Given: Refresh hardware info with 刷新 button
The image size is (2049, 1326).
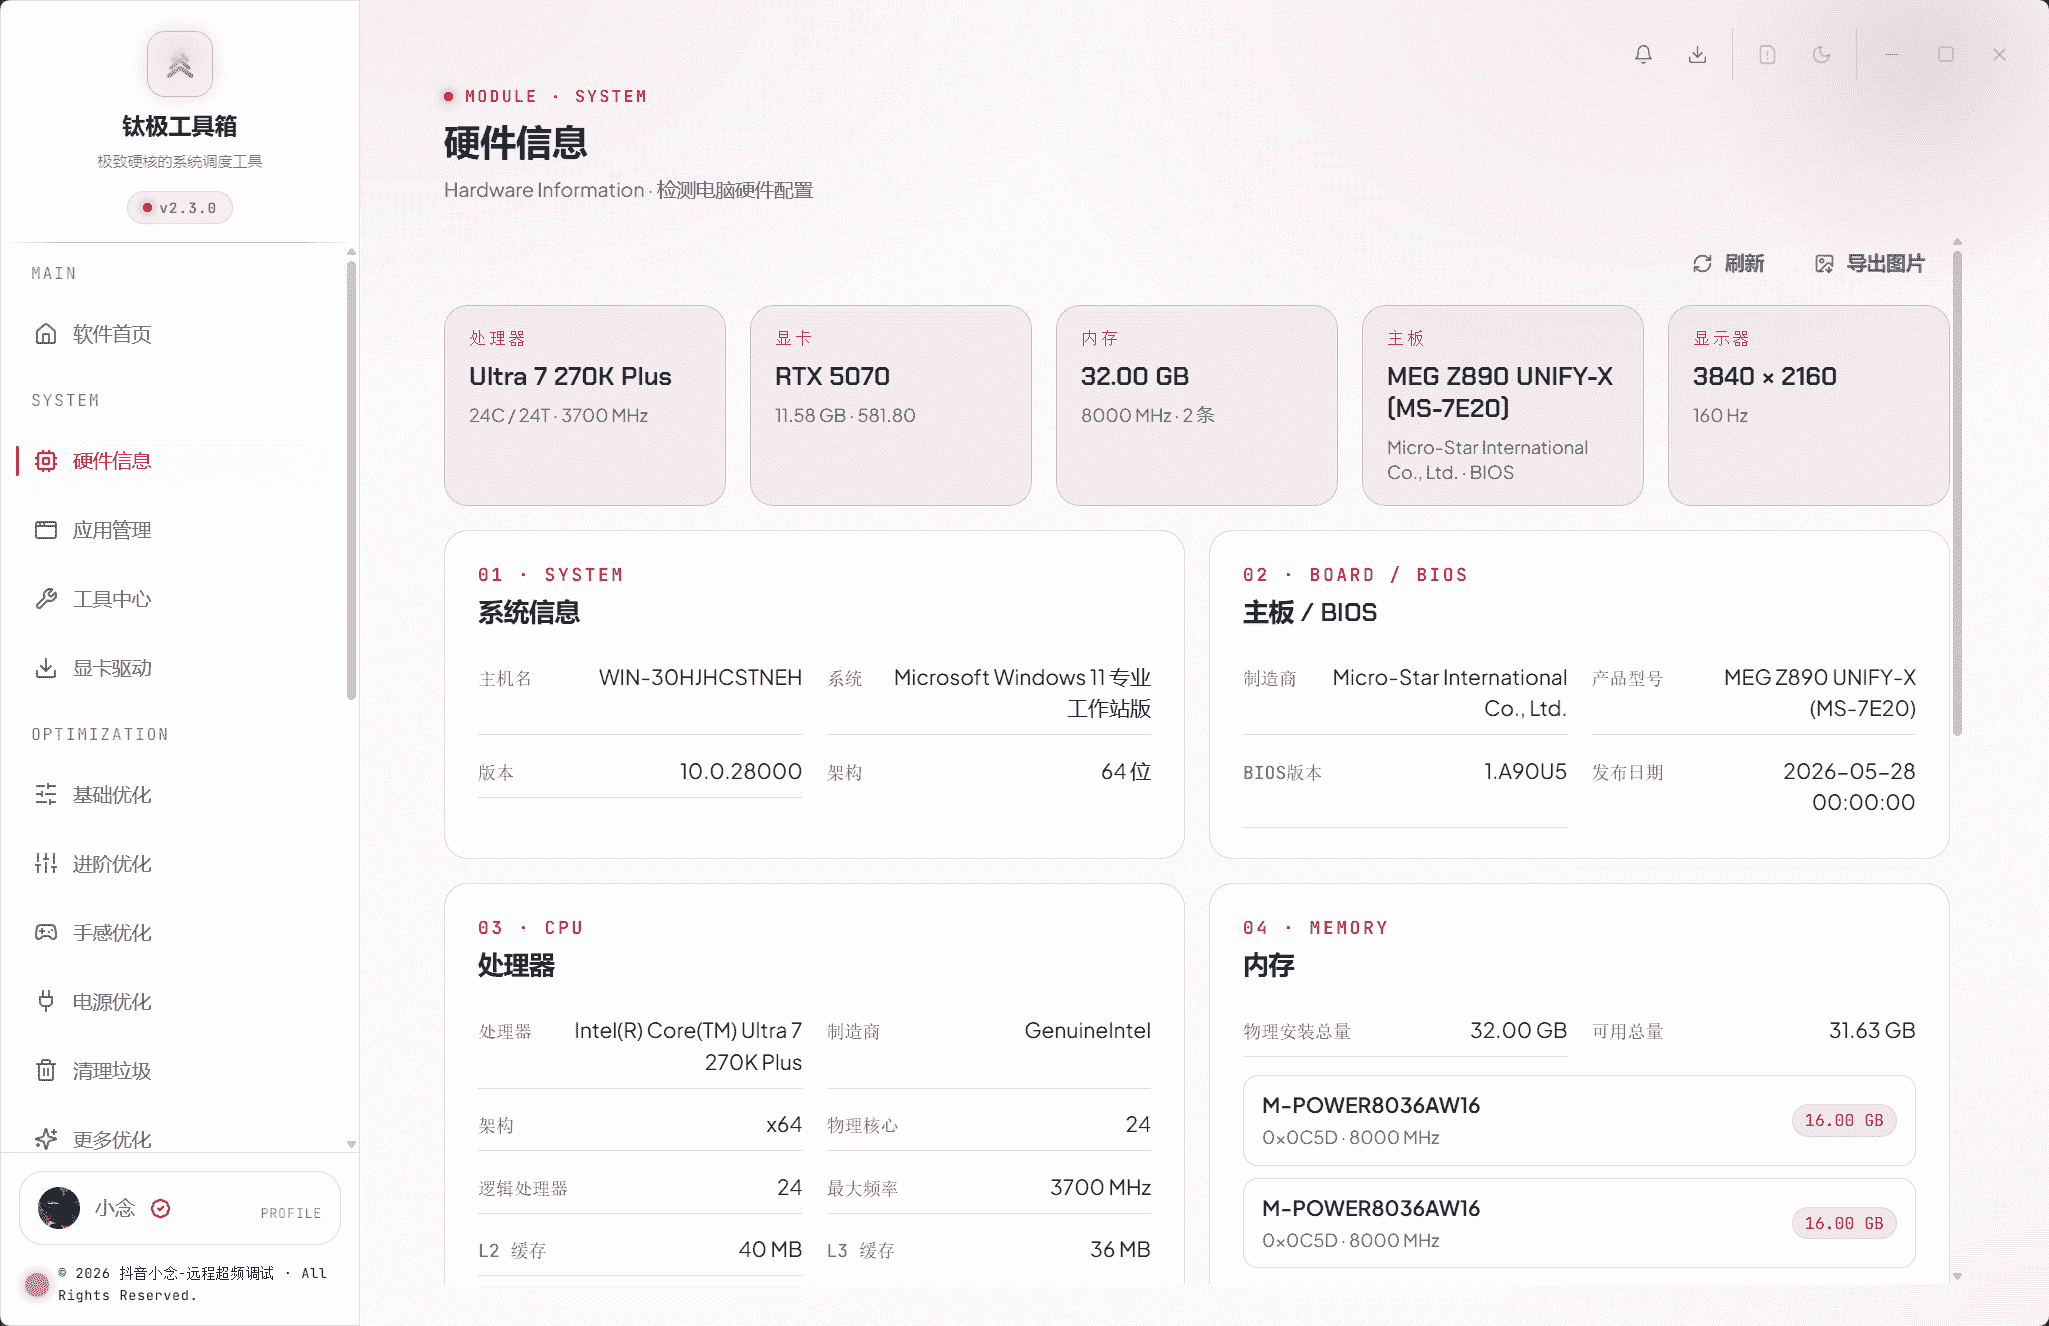Looking at the screenshot, I should pyautogui.click(x=1728, y=263).
